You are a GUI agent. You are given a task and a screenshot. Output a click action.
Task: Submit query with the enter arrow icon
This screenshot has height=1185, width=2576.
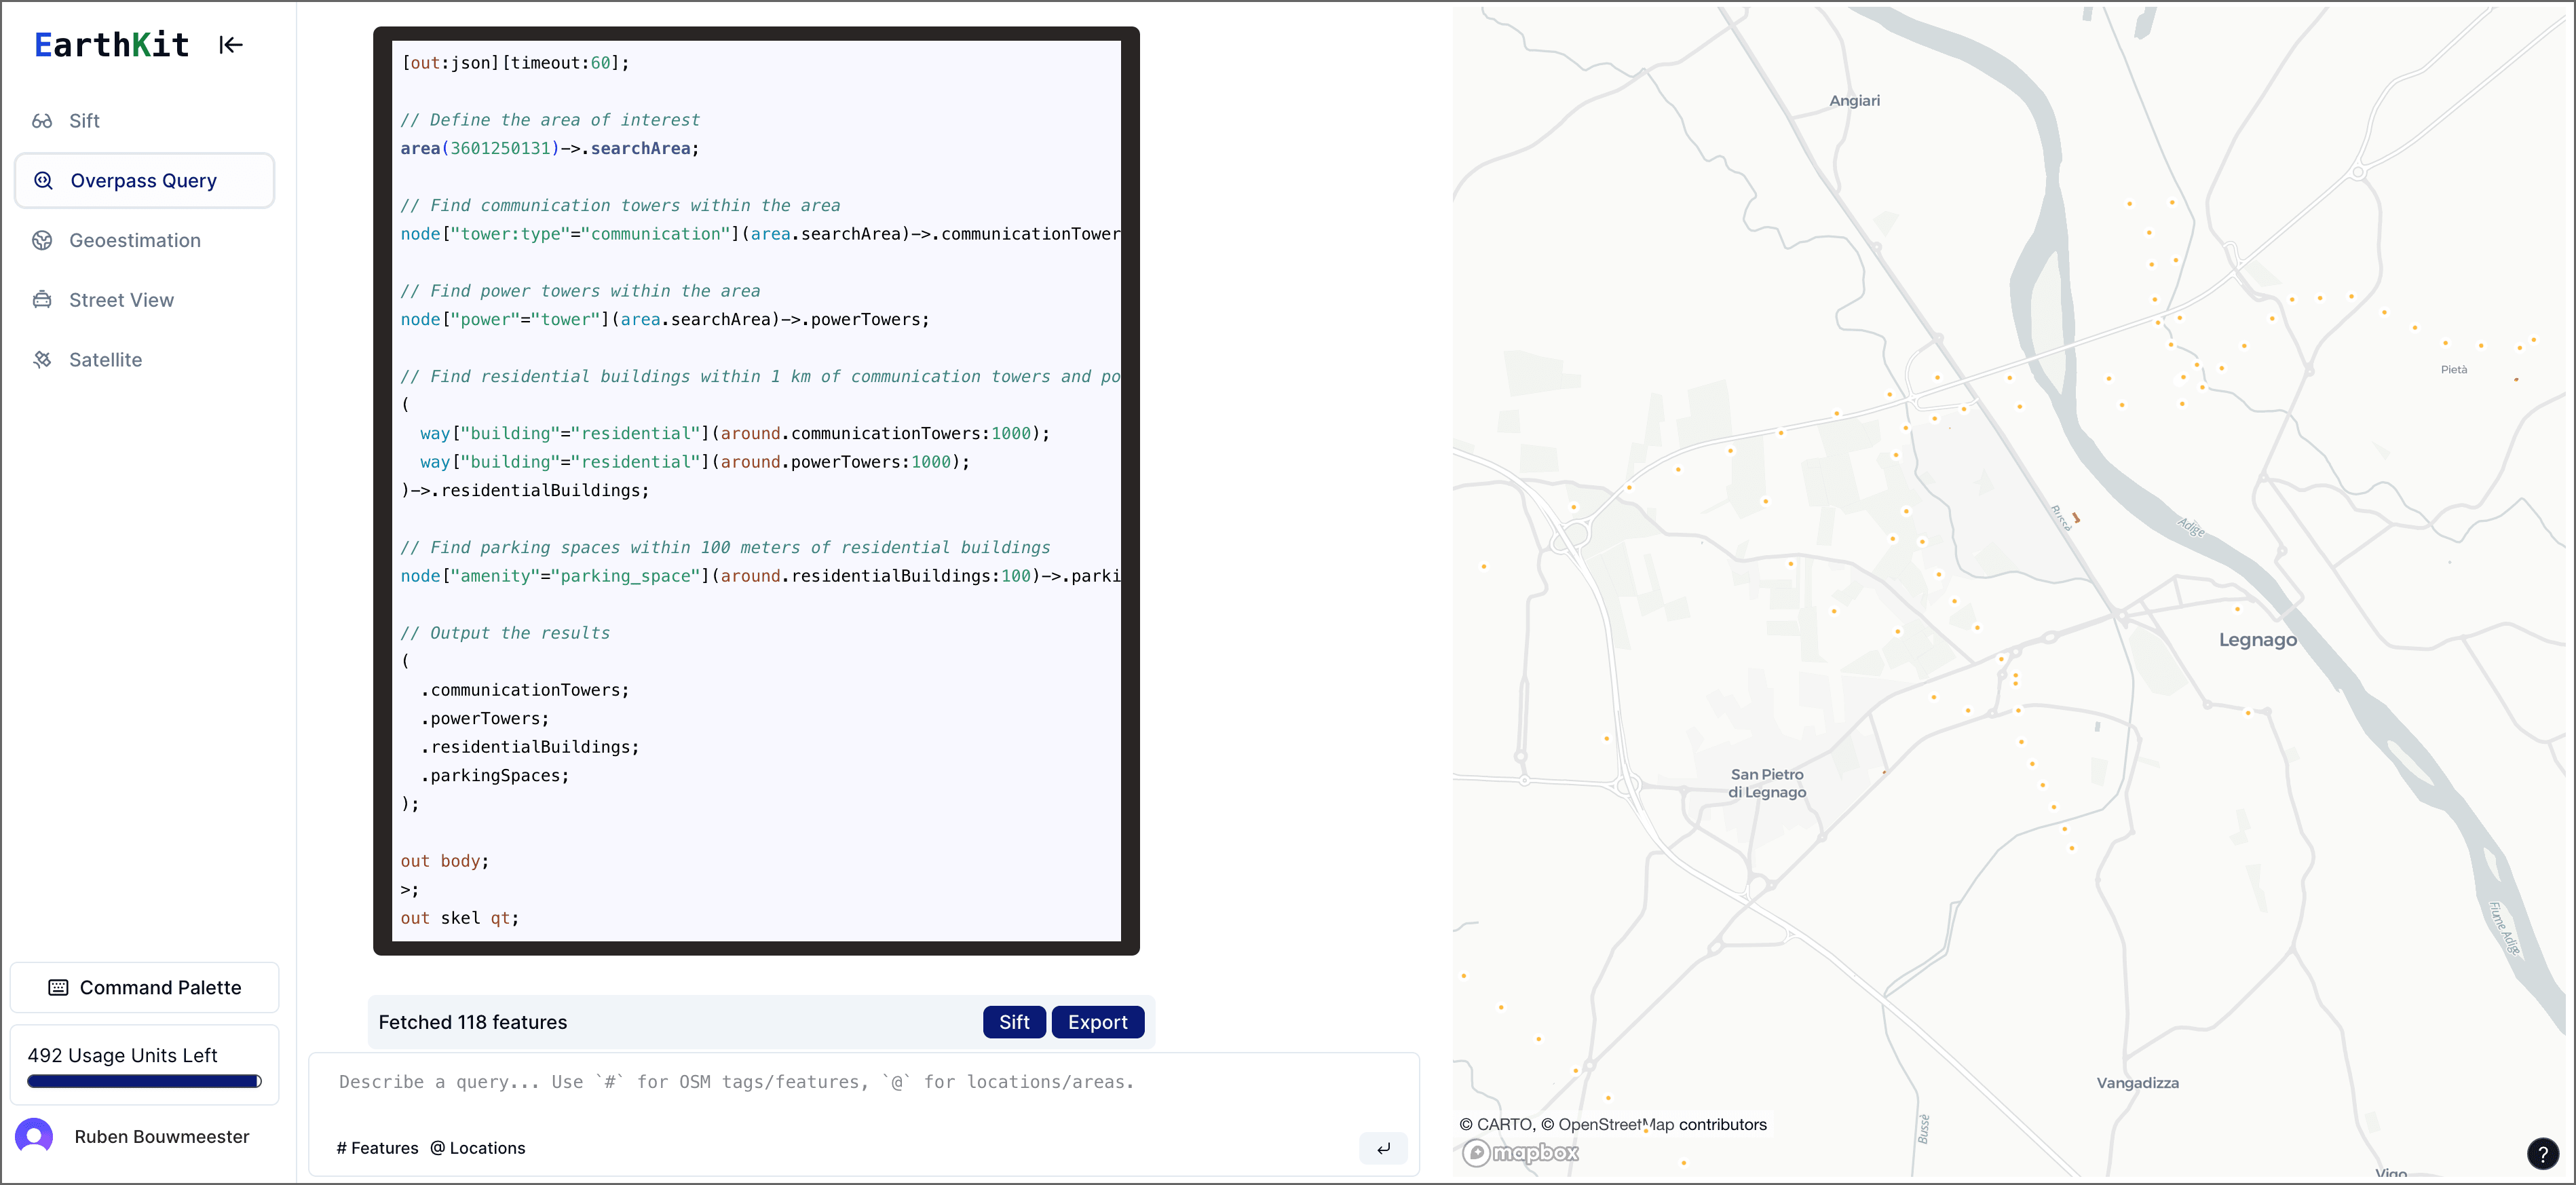click(1383, 1148)
